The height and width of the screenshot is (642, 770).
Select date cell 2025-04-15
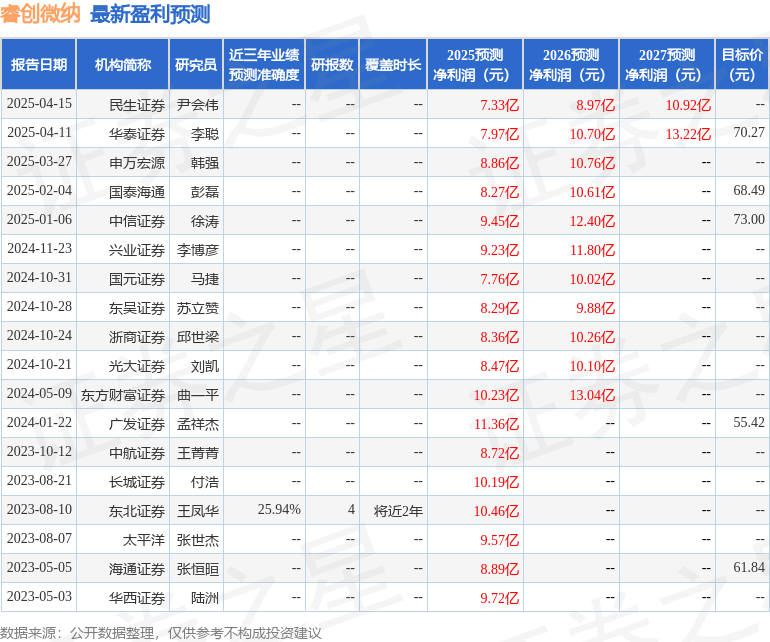tap(39, 104)
